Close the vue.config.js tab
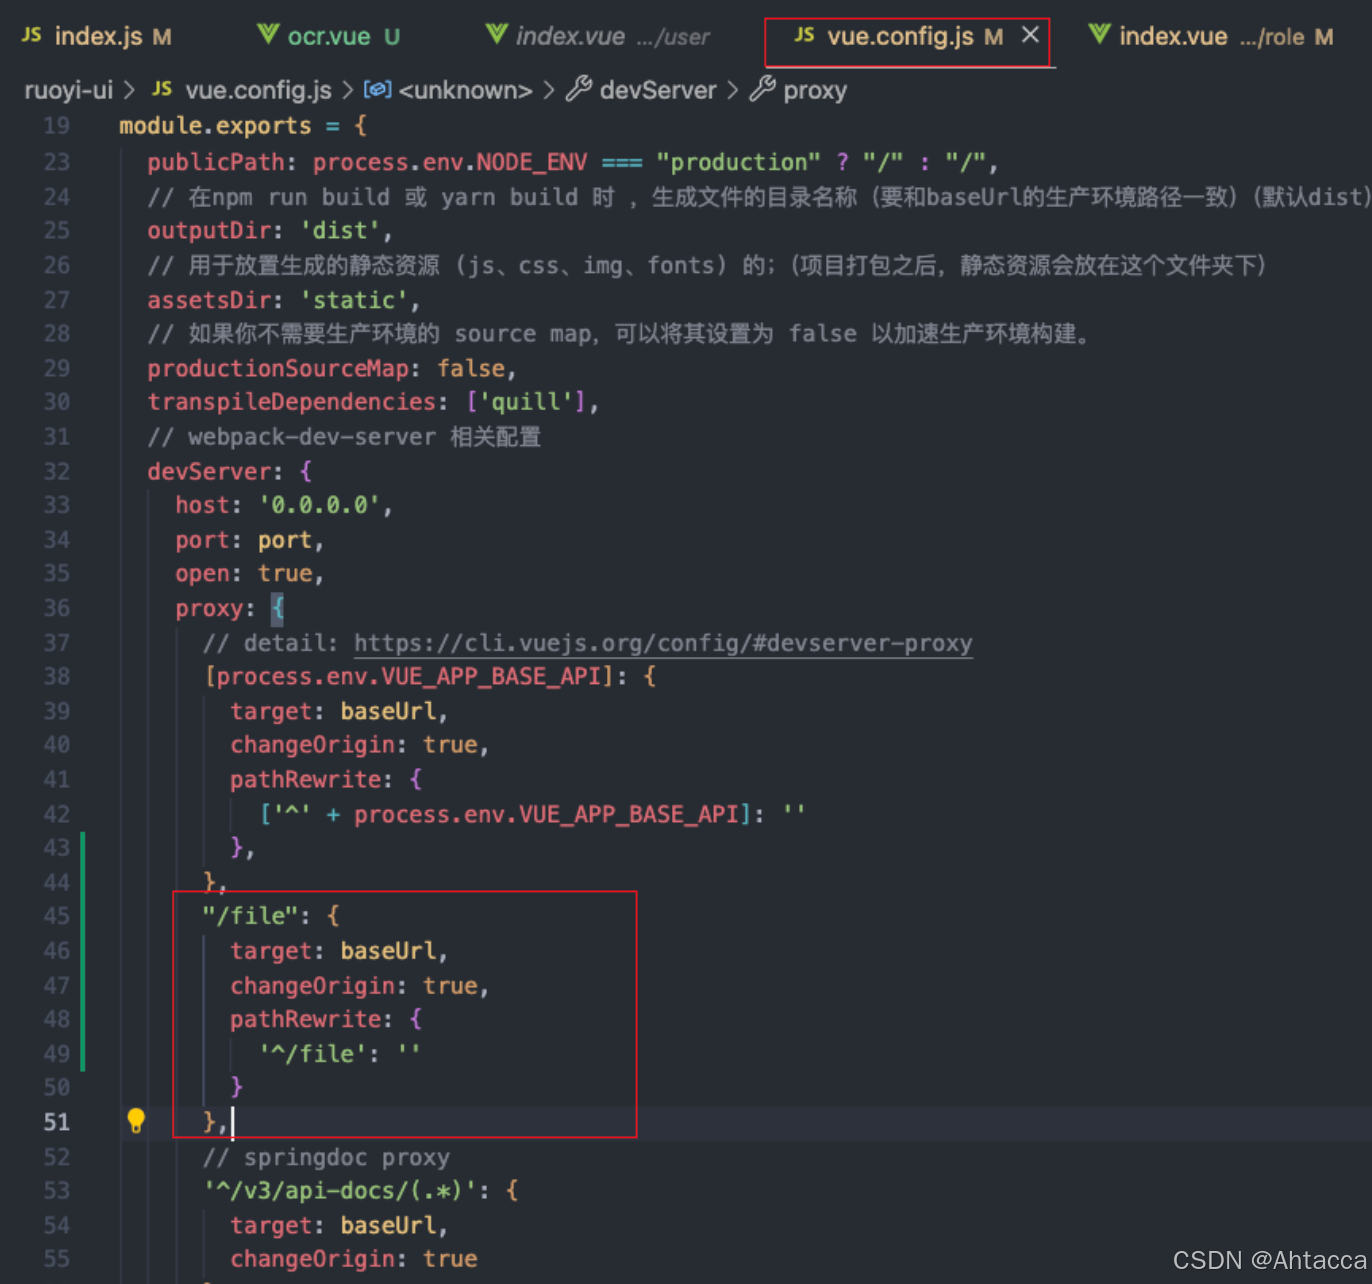Image resolution: width=1372 pixels, height=1284 pixels. pos(1030,35)
